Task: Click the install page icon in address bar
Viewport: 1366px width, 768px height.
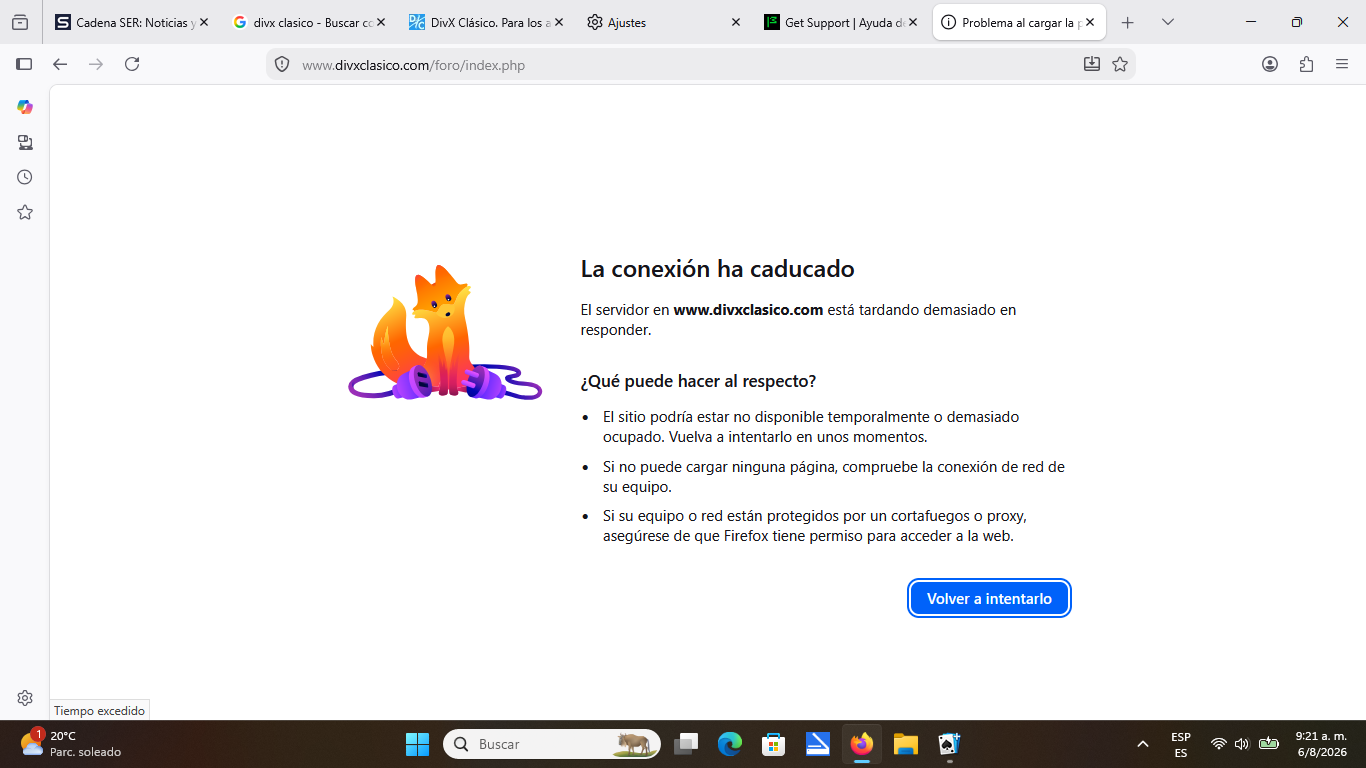Action: (x=1092, y=64)
